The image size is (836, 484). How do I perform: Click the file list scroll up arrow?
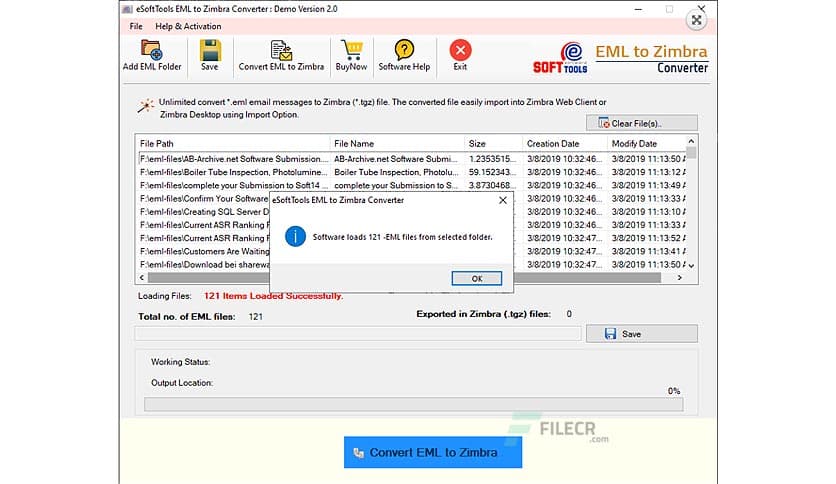691,141
